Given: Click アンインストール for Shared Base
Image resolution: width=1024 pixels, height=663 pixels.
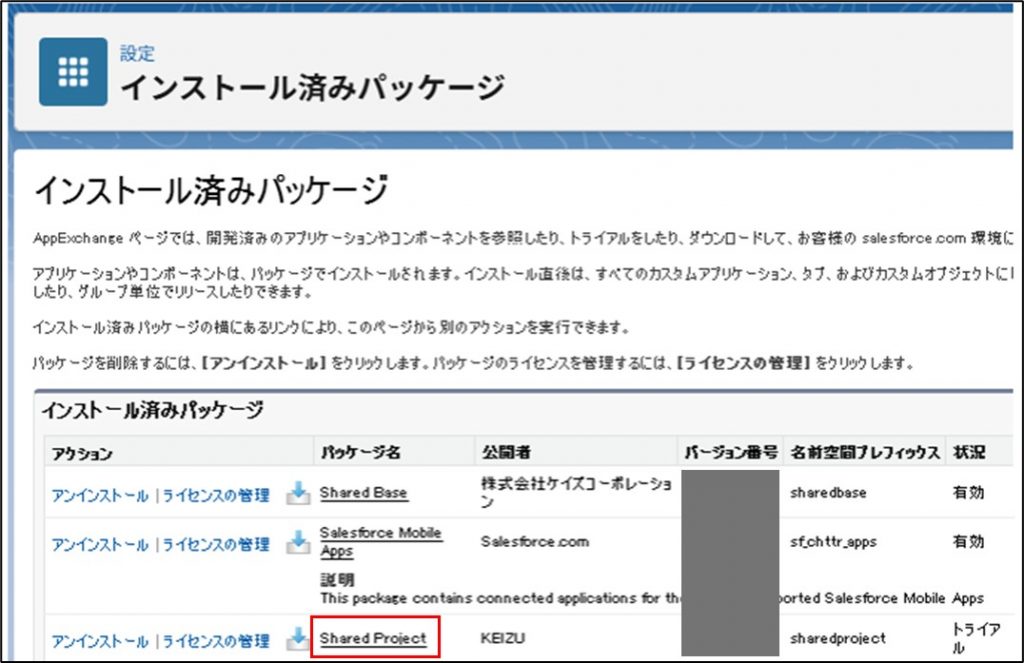Looking at the screenshot, I should (99, 494).
